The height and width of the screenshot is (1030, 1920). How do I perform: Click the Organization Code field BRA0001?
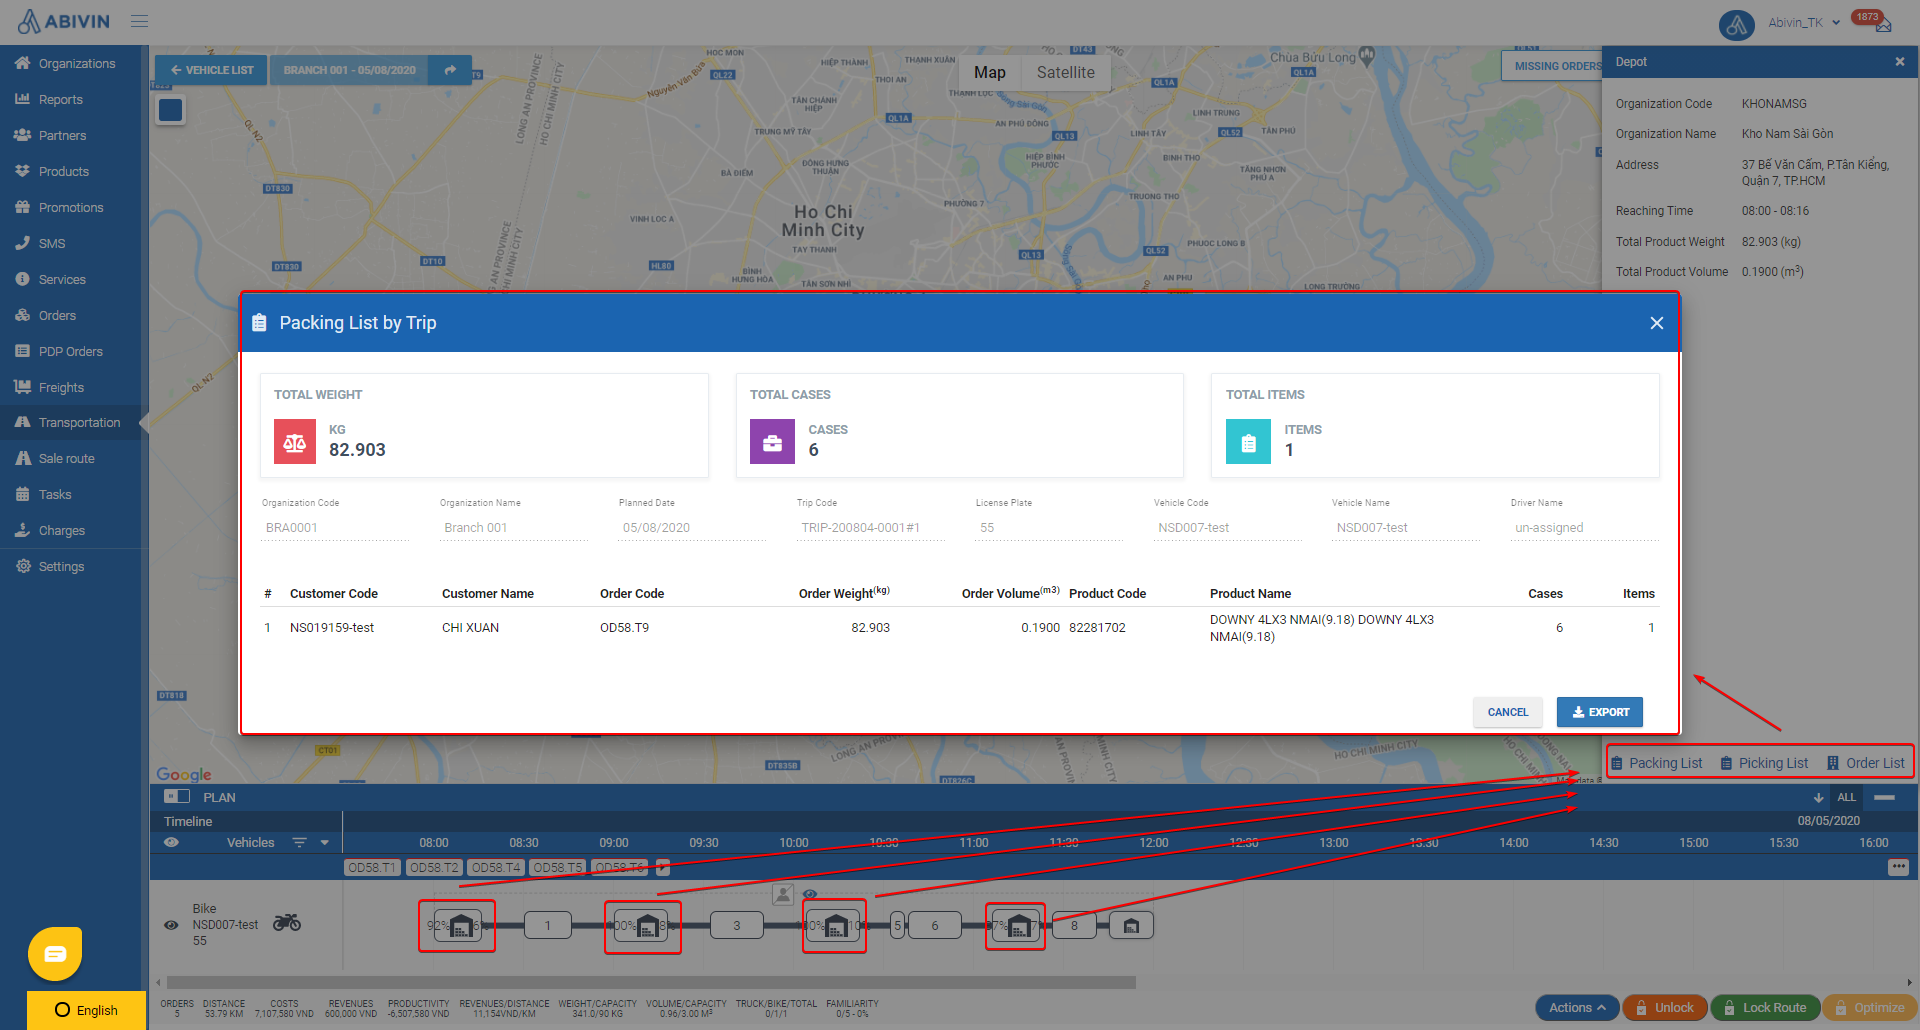point(335,527)
